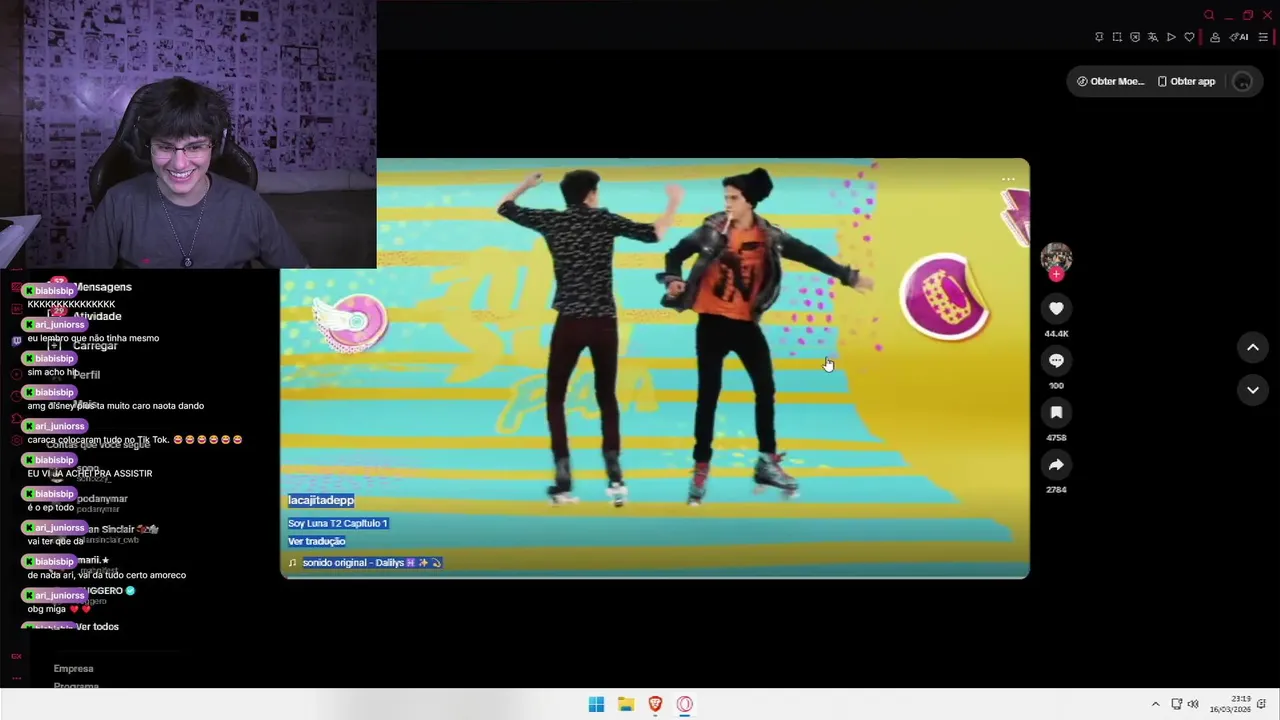1280x720 pixels.
Task: Open the lacajitadepp username link
Action: coord(321,500)
